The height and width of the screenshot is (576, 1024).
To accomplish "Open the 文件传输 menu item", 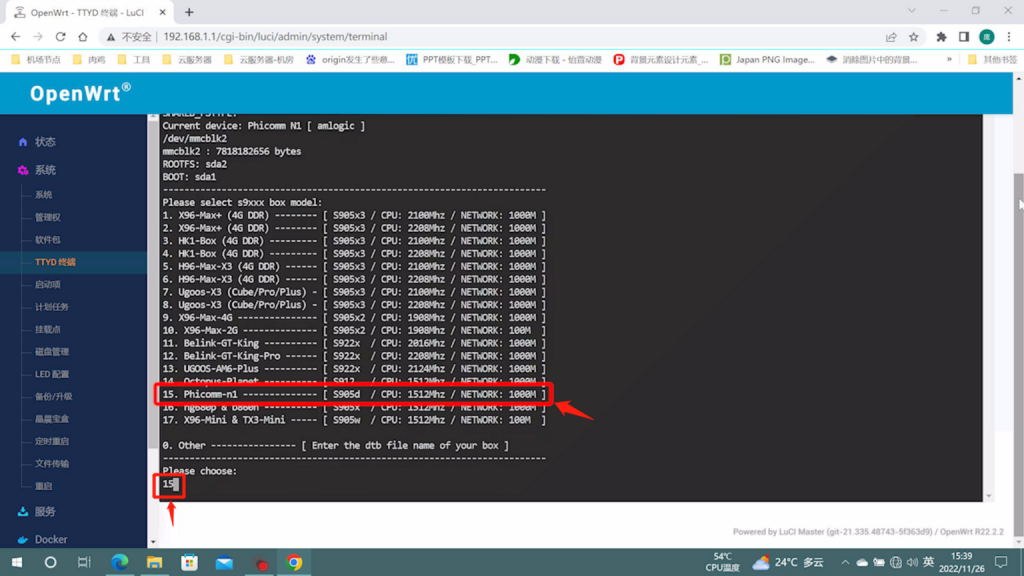I will tap(52, 464).
